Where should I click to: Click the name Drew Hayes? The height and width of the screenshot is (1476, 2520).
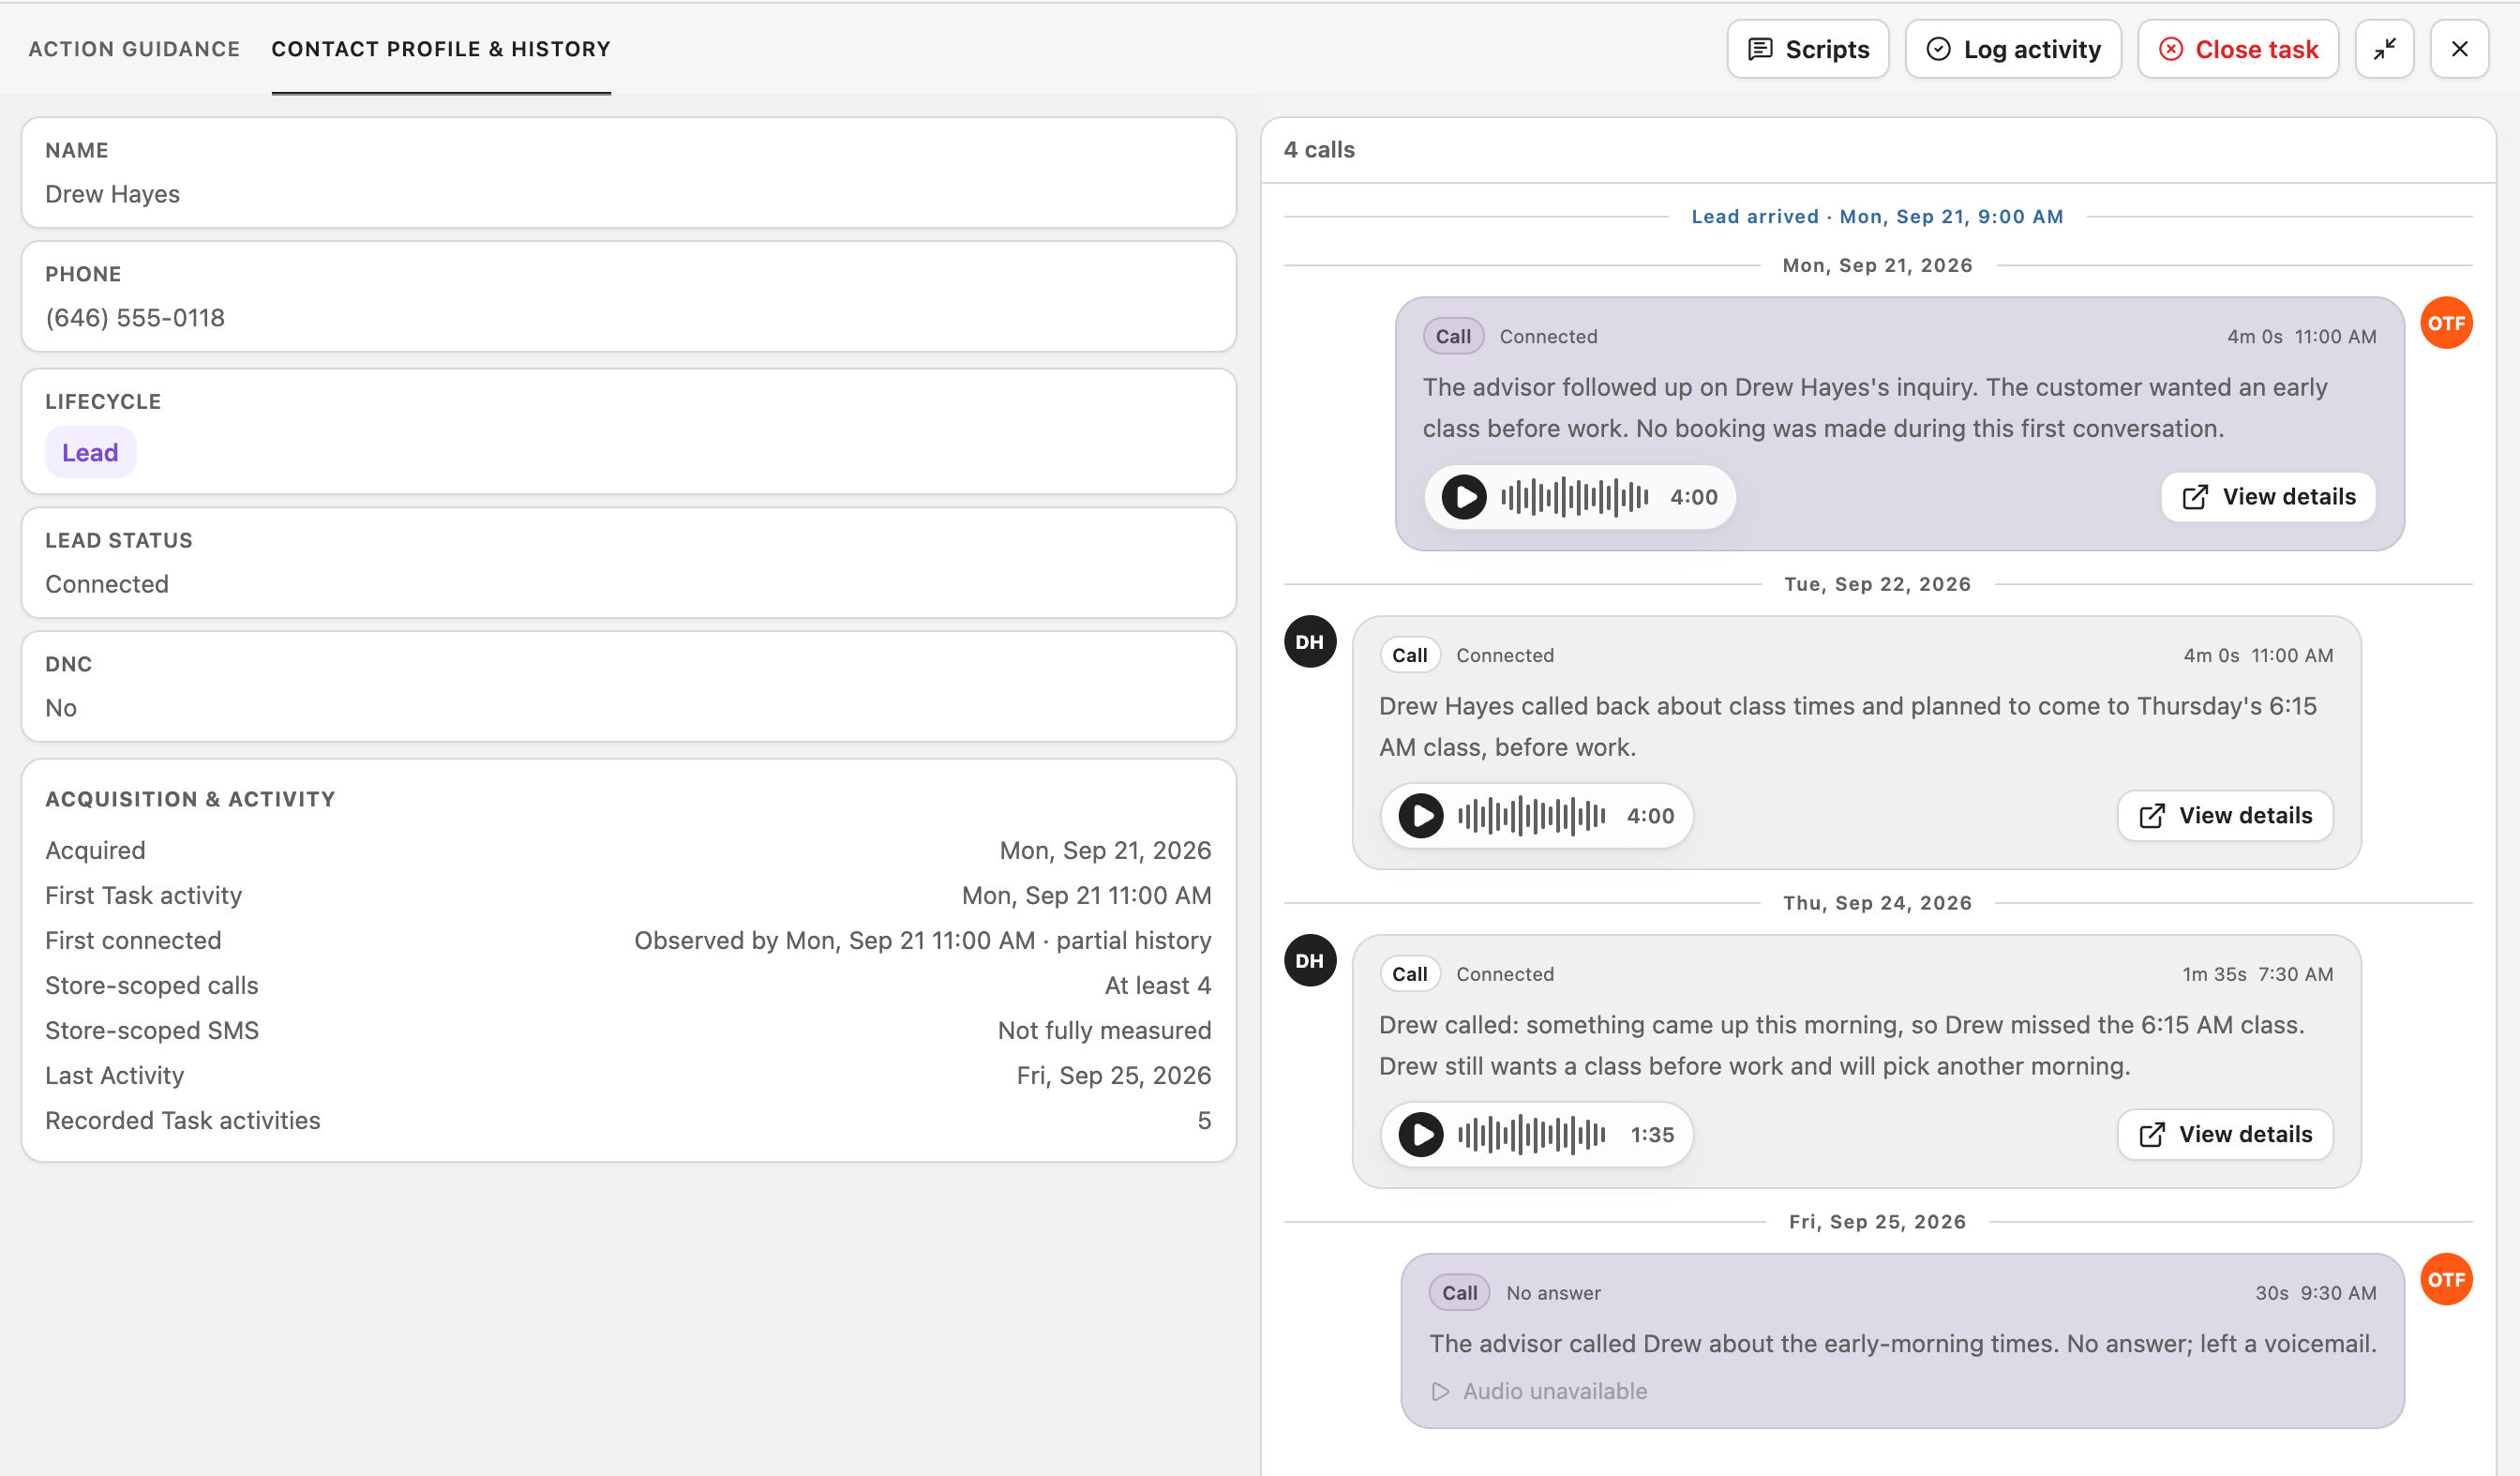[113, 194]
